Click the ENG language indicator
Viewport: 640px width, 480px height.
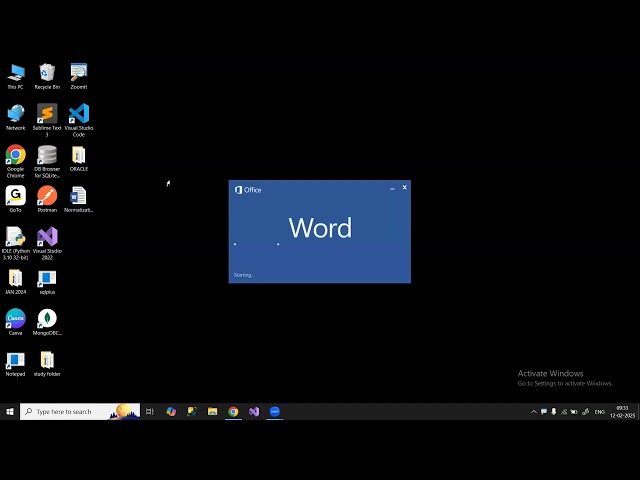point(600,412)
